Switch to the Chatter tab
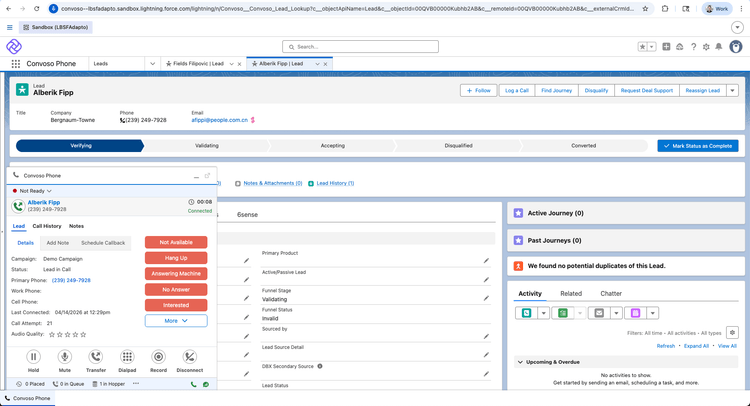This screenshot has height=406, width=750. (x=611, y=294)
